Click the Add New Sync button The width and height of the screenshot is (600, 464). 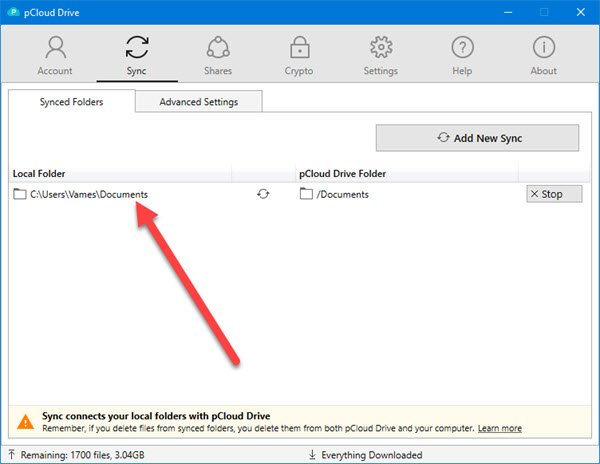477,138
